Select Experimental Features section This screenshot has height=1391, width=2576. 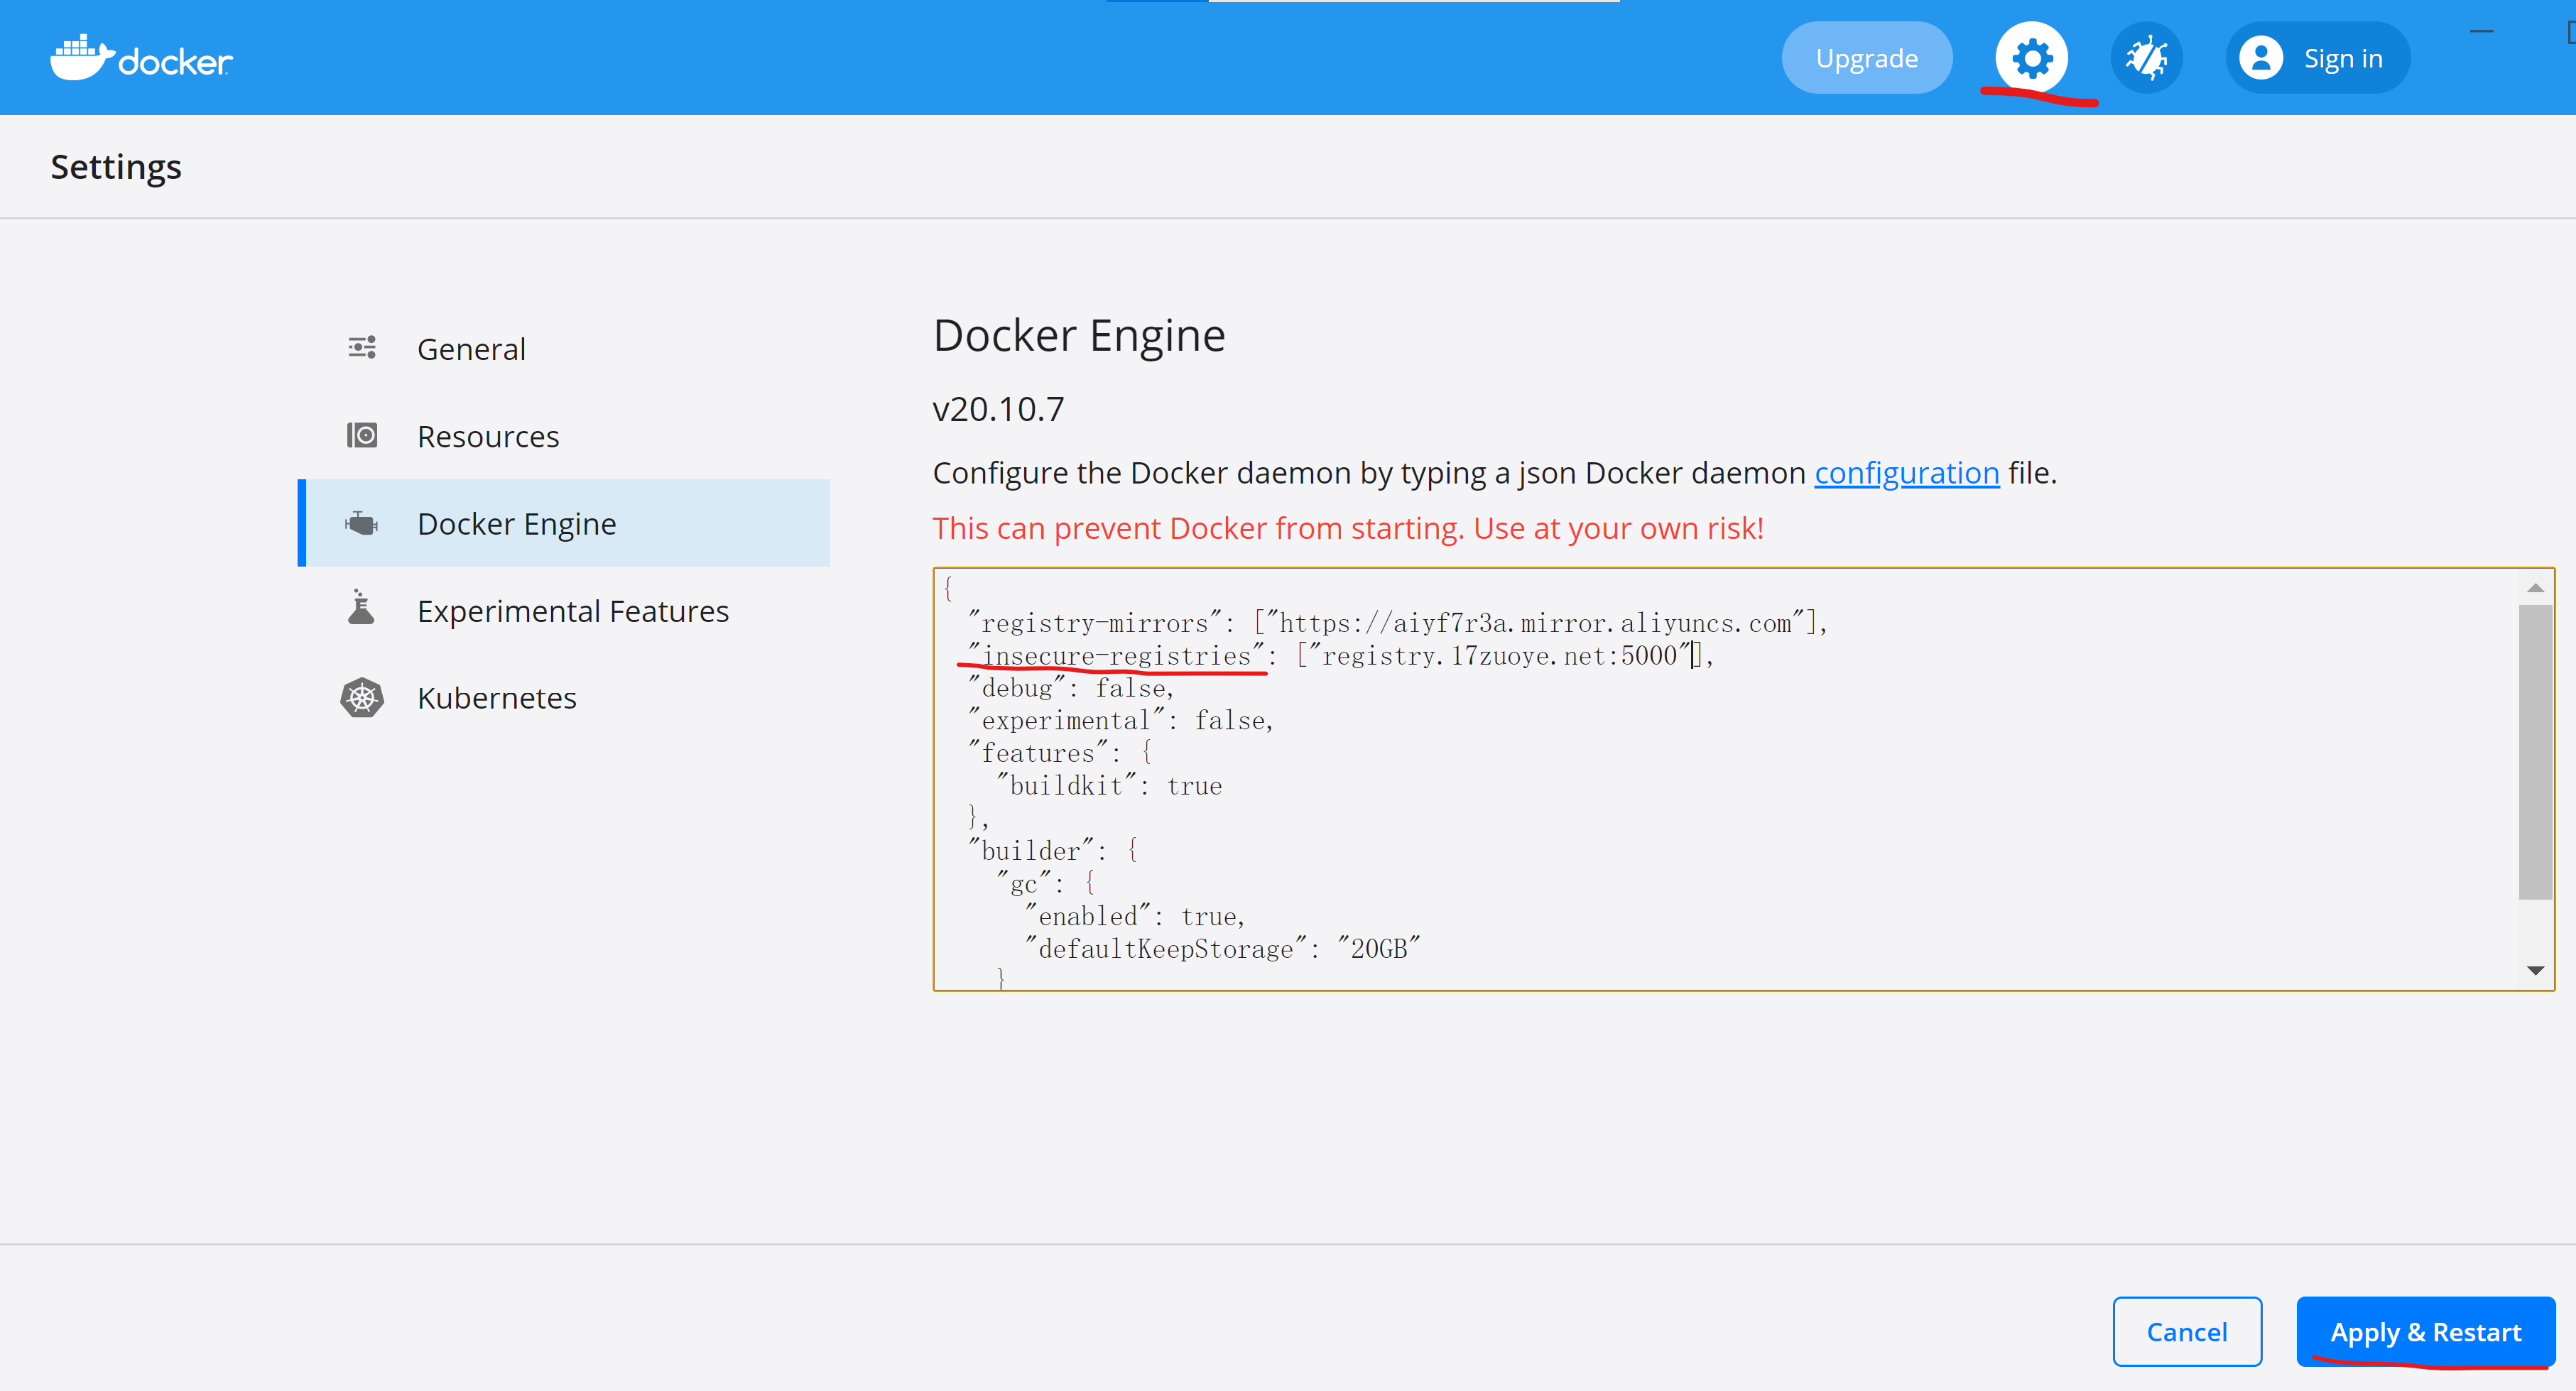point(572,611)
